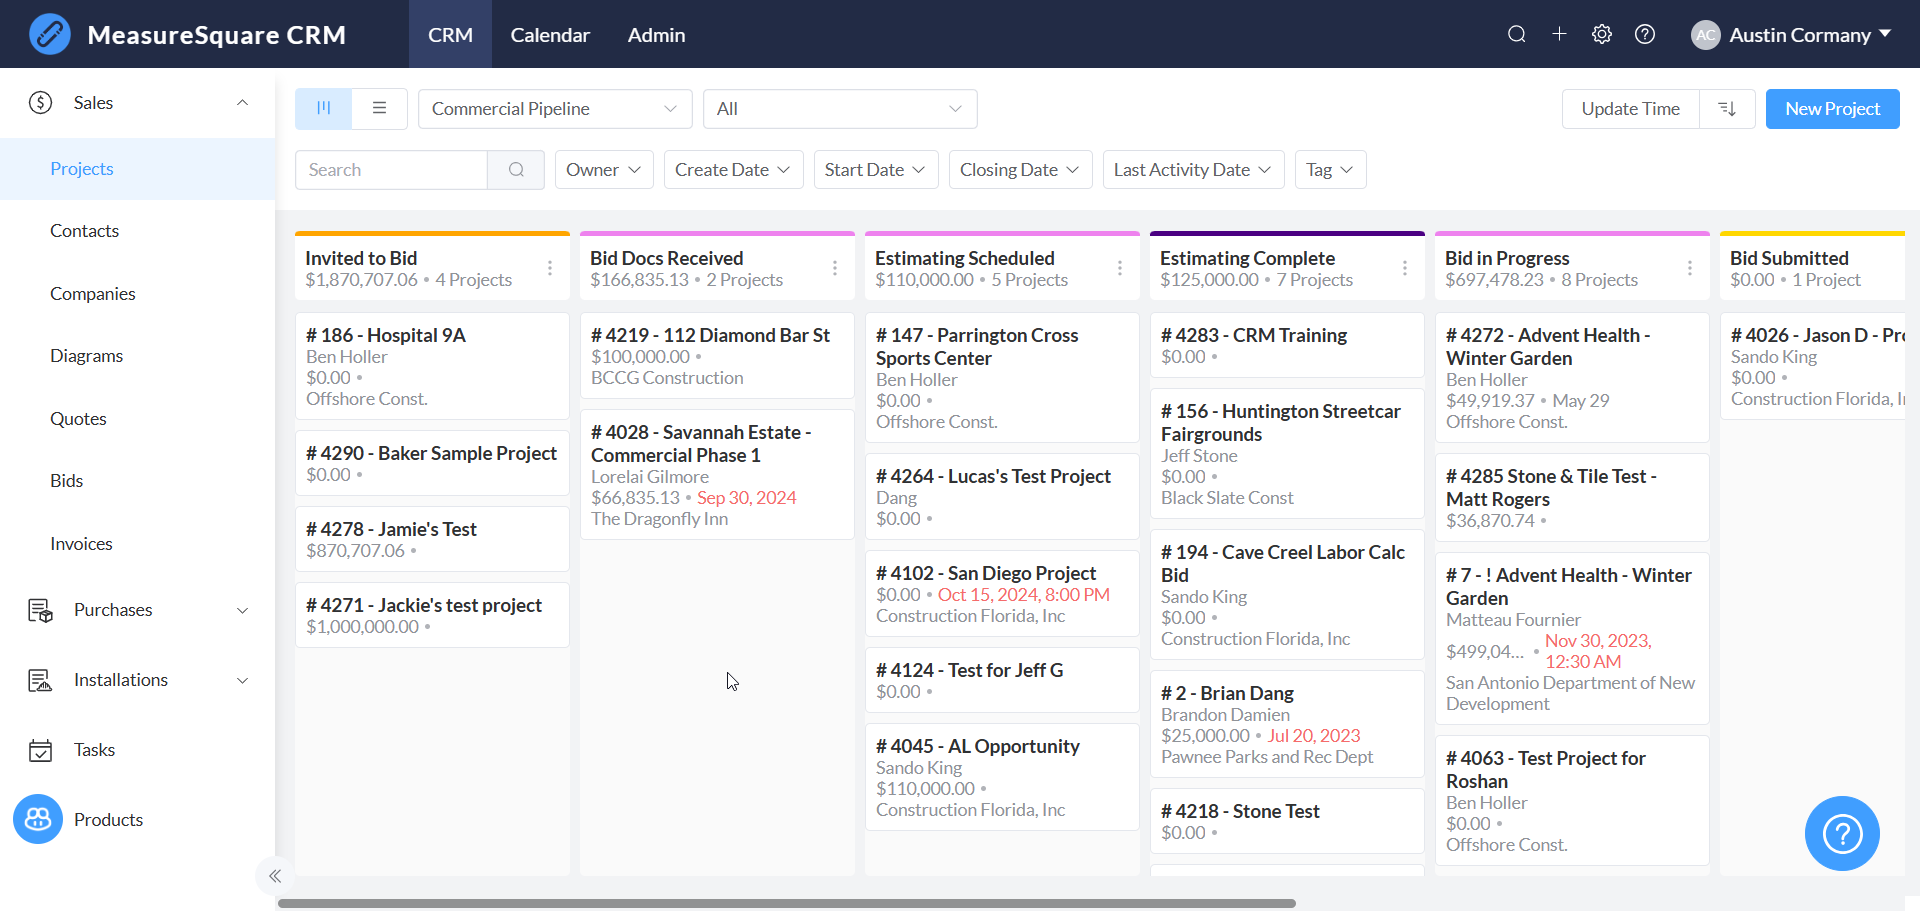
Task: Click the Sales dollar icon
Action: coord(41,102)
